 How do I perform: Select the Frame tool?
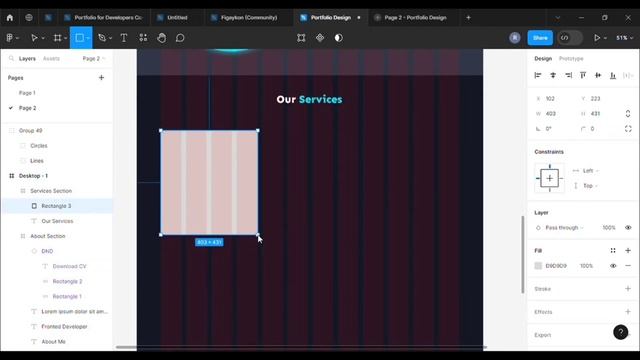(58, 38)
